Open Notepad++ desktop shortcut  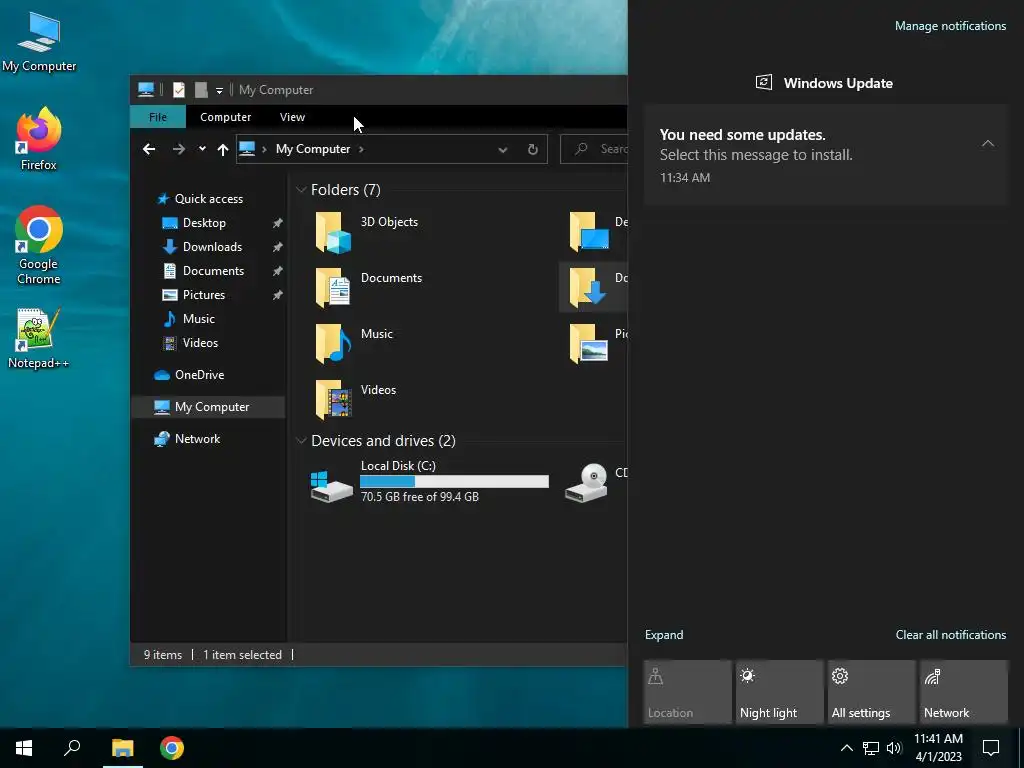pos(39,338)
